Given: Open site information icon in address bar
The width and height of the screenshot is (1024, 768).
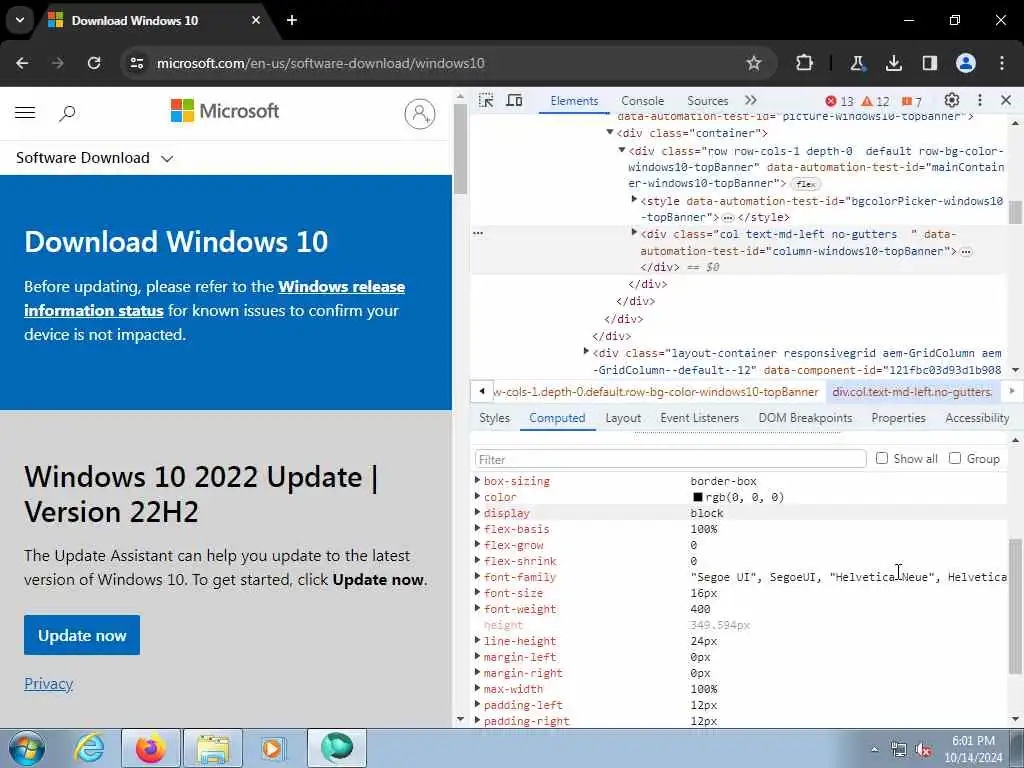Looking at the screenshot, I should 137,63.
